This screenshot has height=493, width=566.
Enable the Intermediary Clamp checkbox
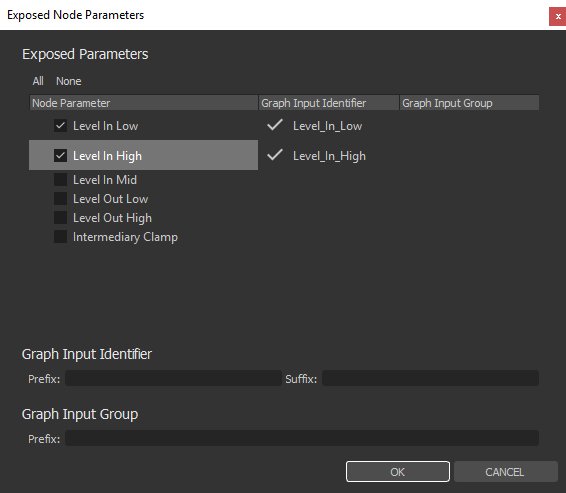click(60, 237)
